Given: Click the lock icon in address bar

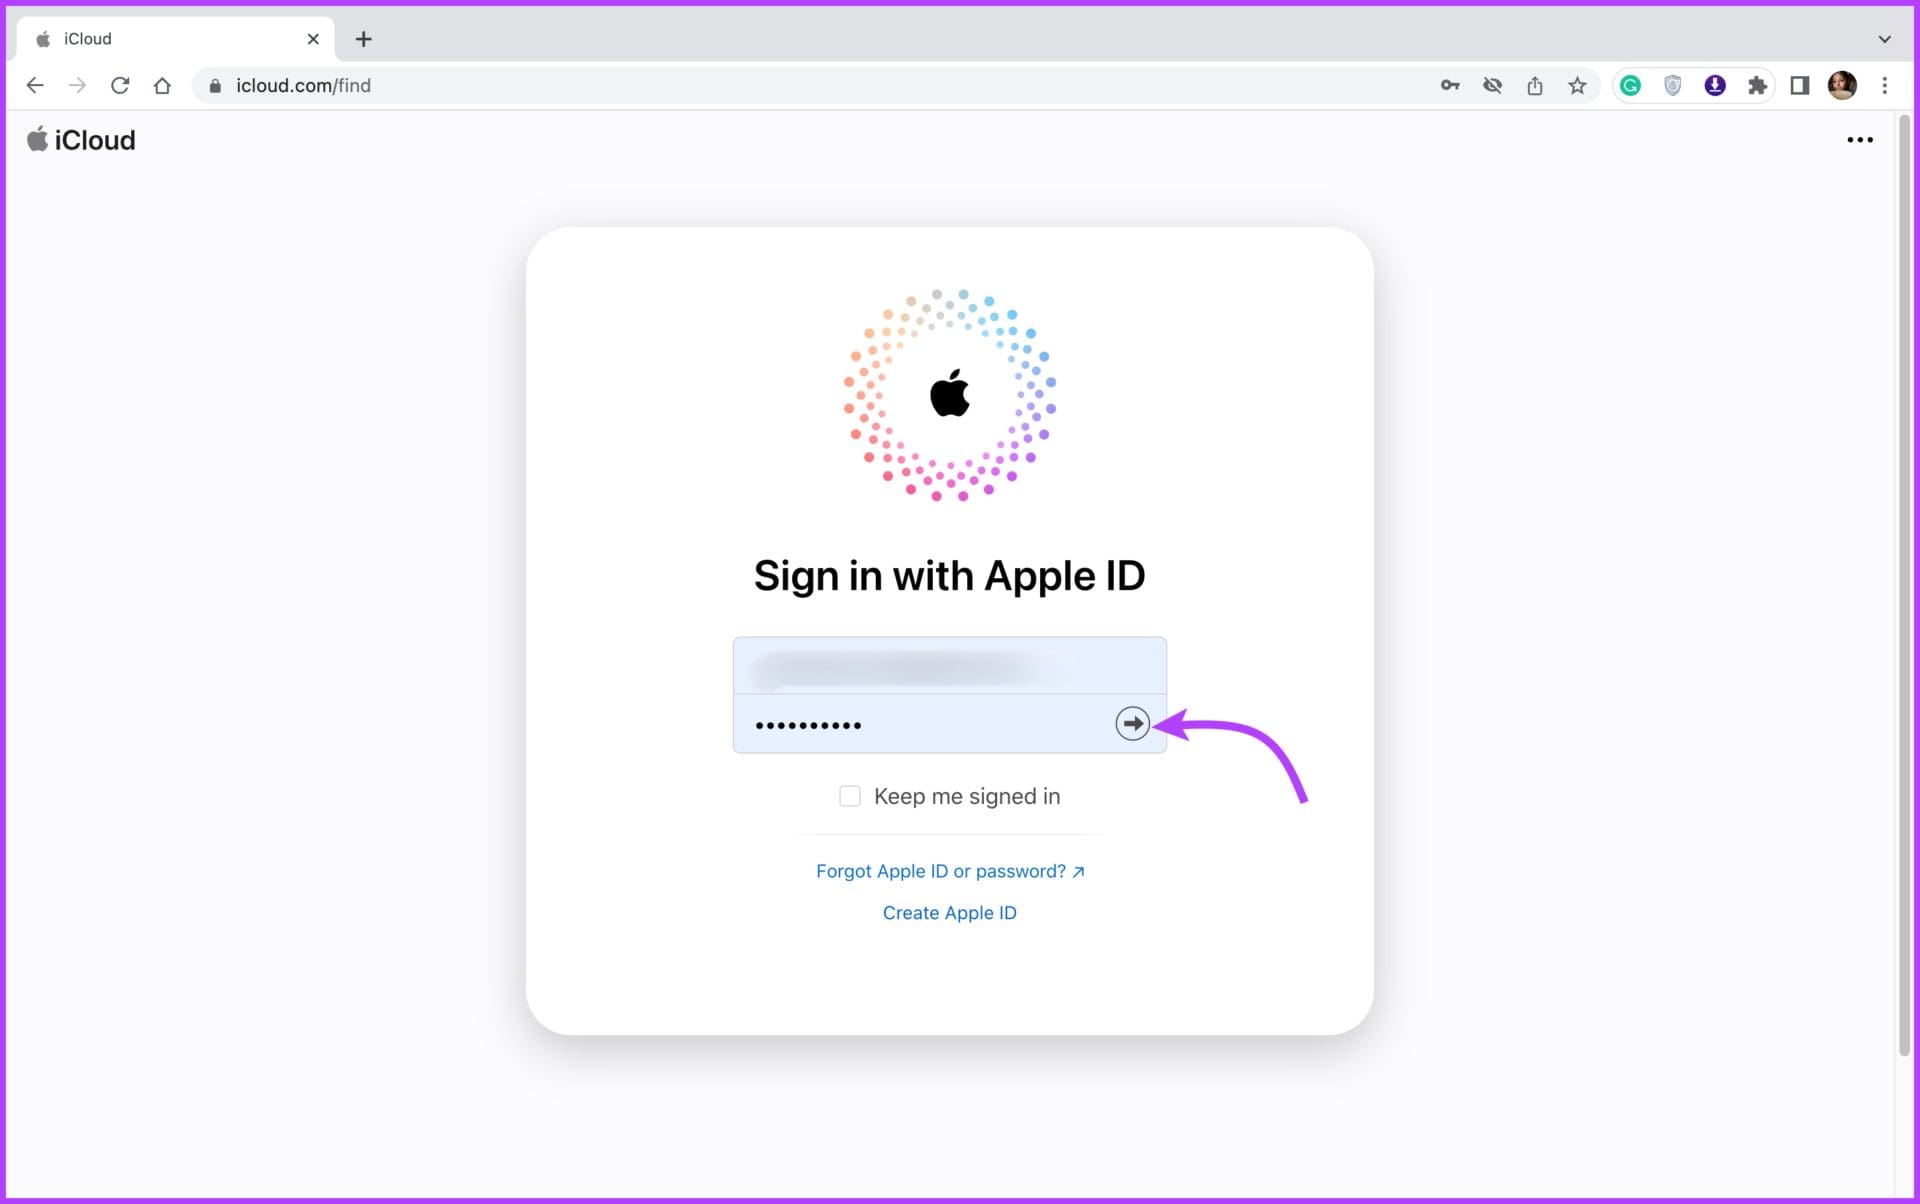Looking at the screenshot, I should point(214,86).
